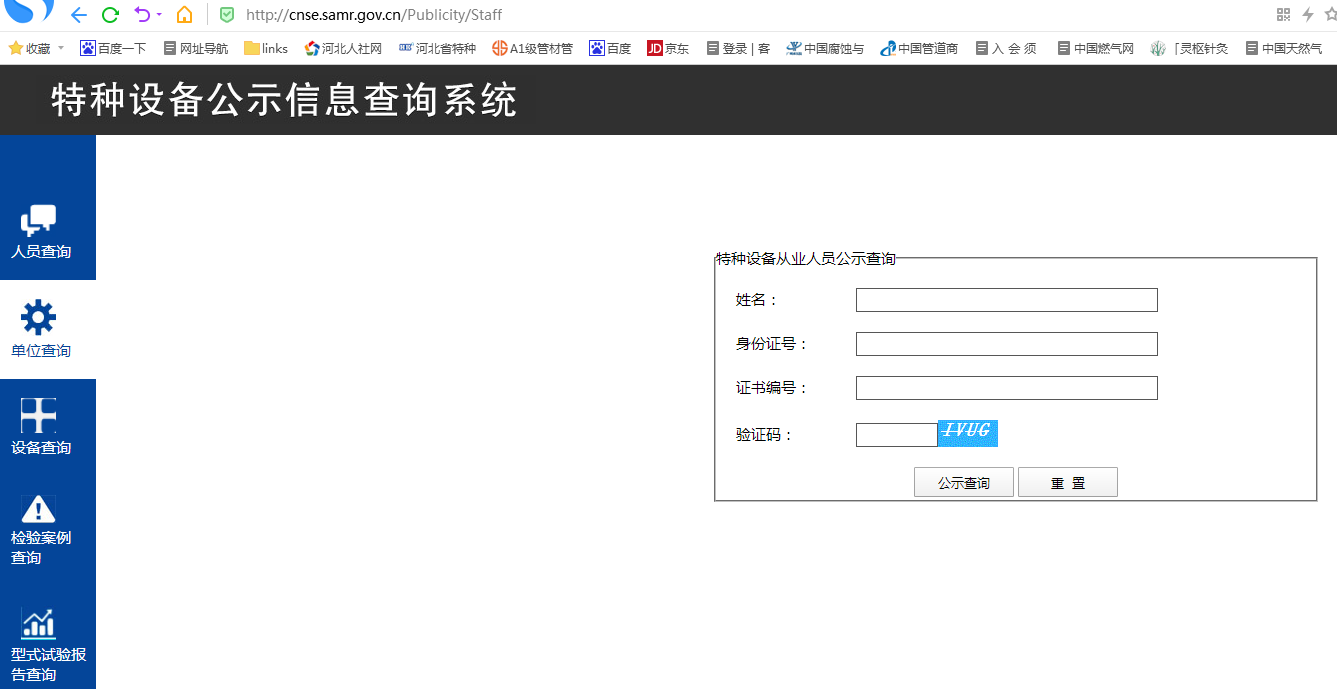Screen dimensions: 1337x689
Task: Click into the 证书编号 input field
Action: pyautogui.click(x=1006, y=388)
